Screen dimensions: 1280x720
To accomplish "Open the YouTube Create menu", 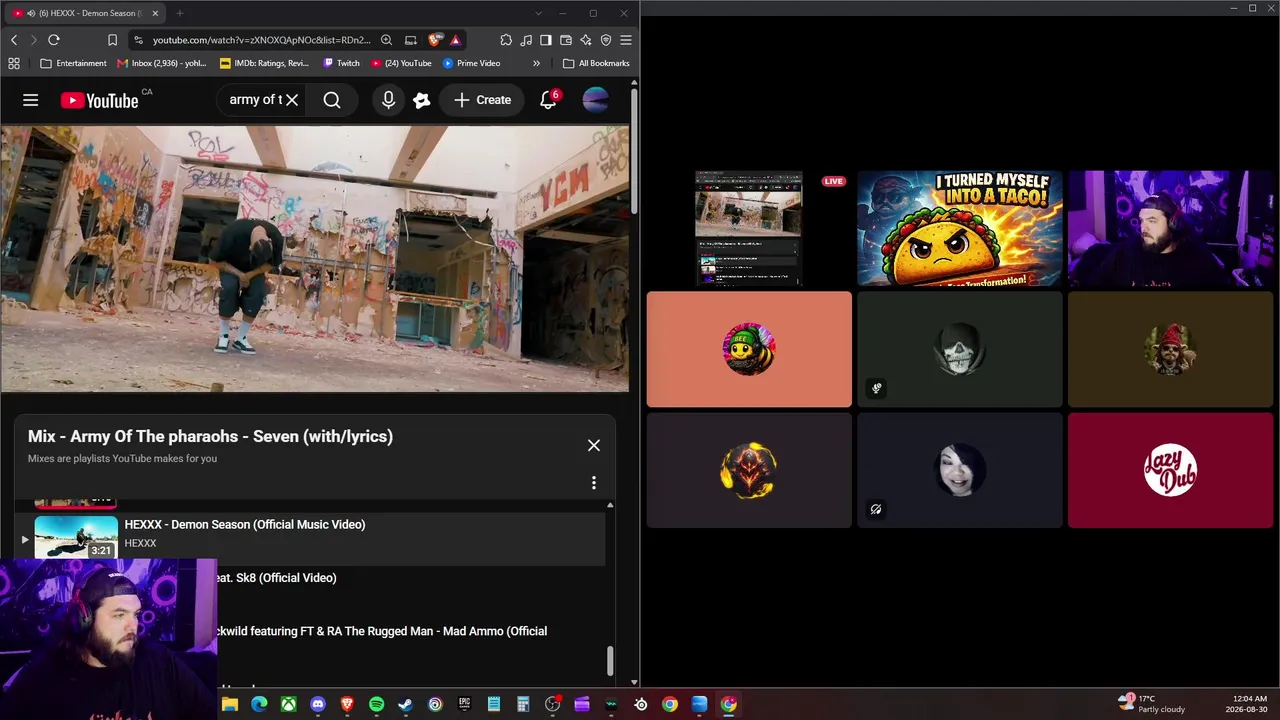I will (x=482, y=100).
